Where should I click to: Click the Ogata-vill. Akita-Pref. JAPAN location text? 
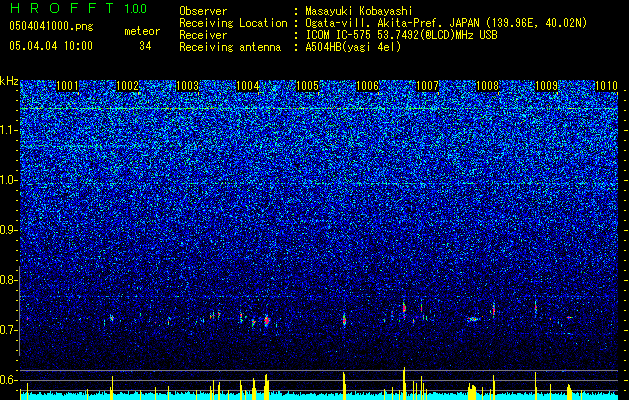click(446, 23)
